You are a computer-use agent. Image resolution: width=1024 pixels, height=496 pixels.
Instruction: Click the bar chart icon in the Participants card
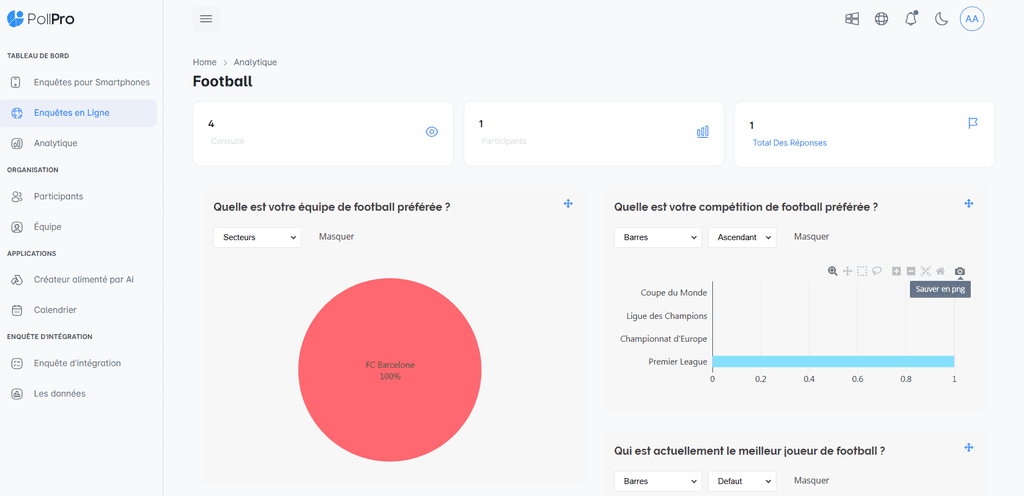click(x=702, y=131)
